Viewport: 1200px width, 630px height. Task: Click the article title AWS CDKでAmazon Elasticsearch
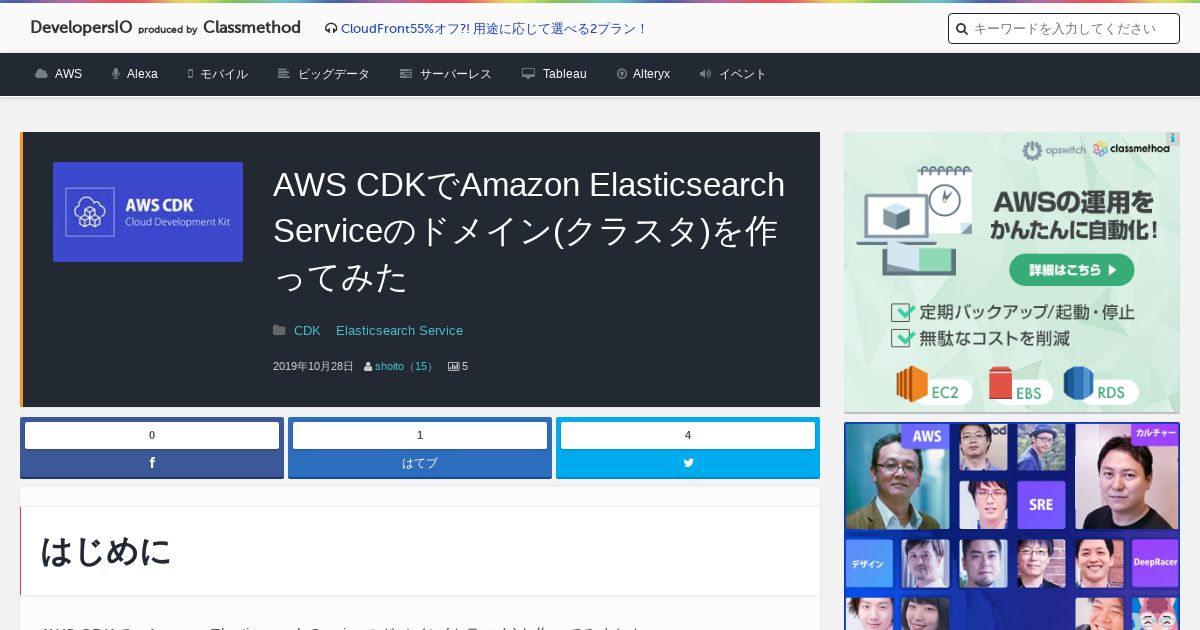click(x=529, y=231)
